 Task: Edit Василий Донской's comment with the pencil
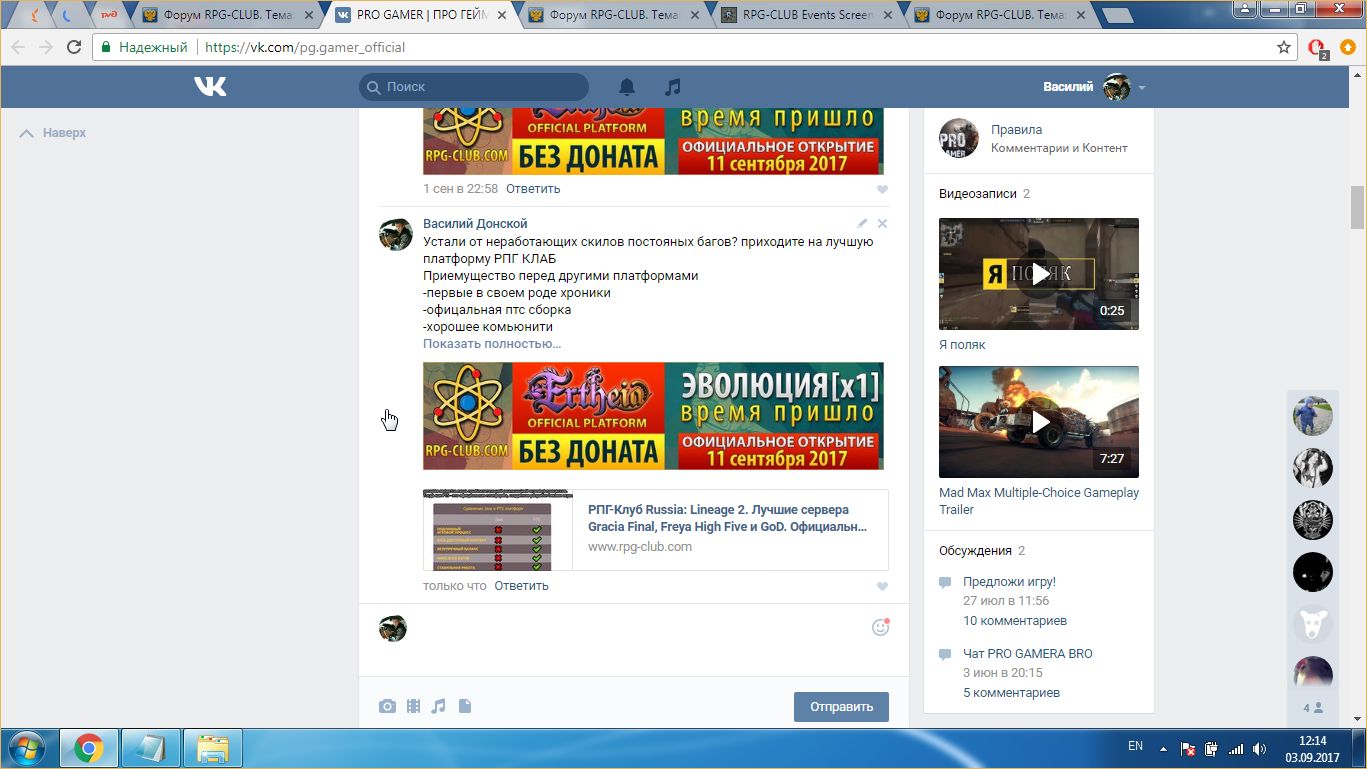click(862, 224)
